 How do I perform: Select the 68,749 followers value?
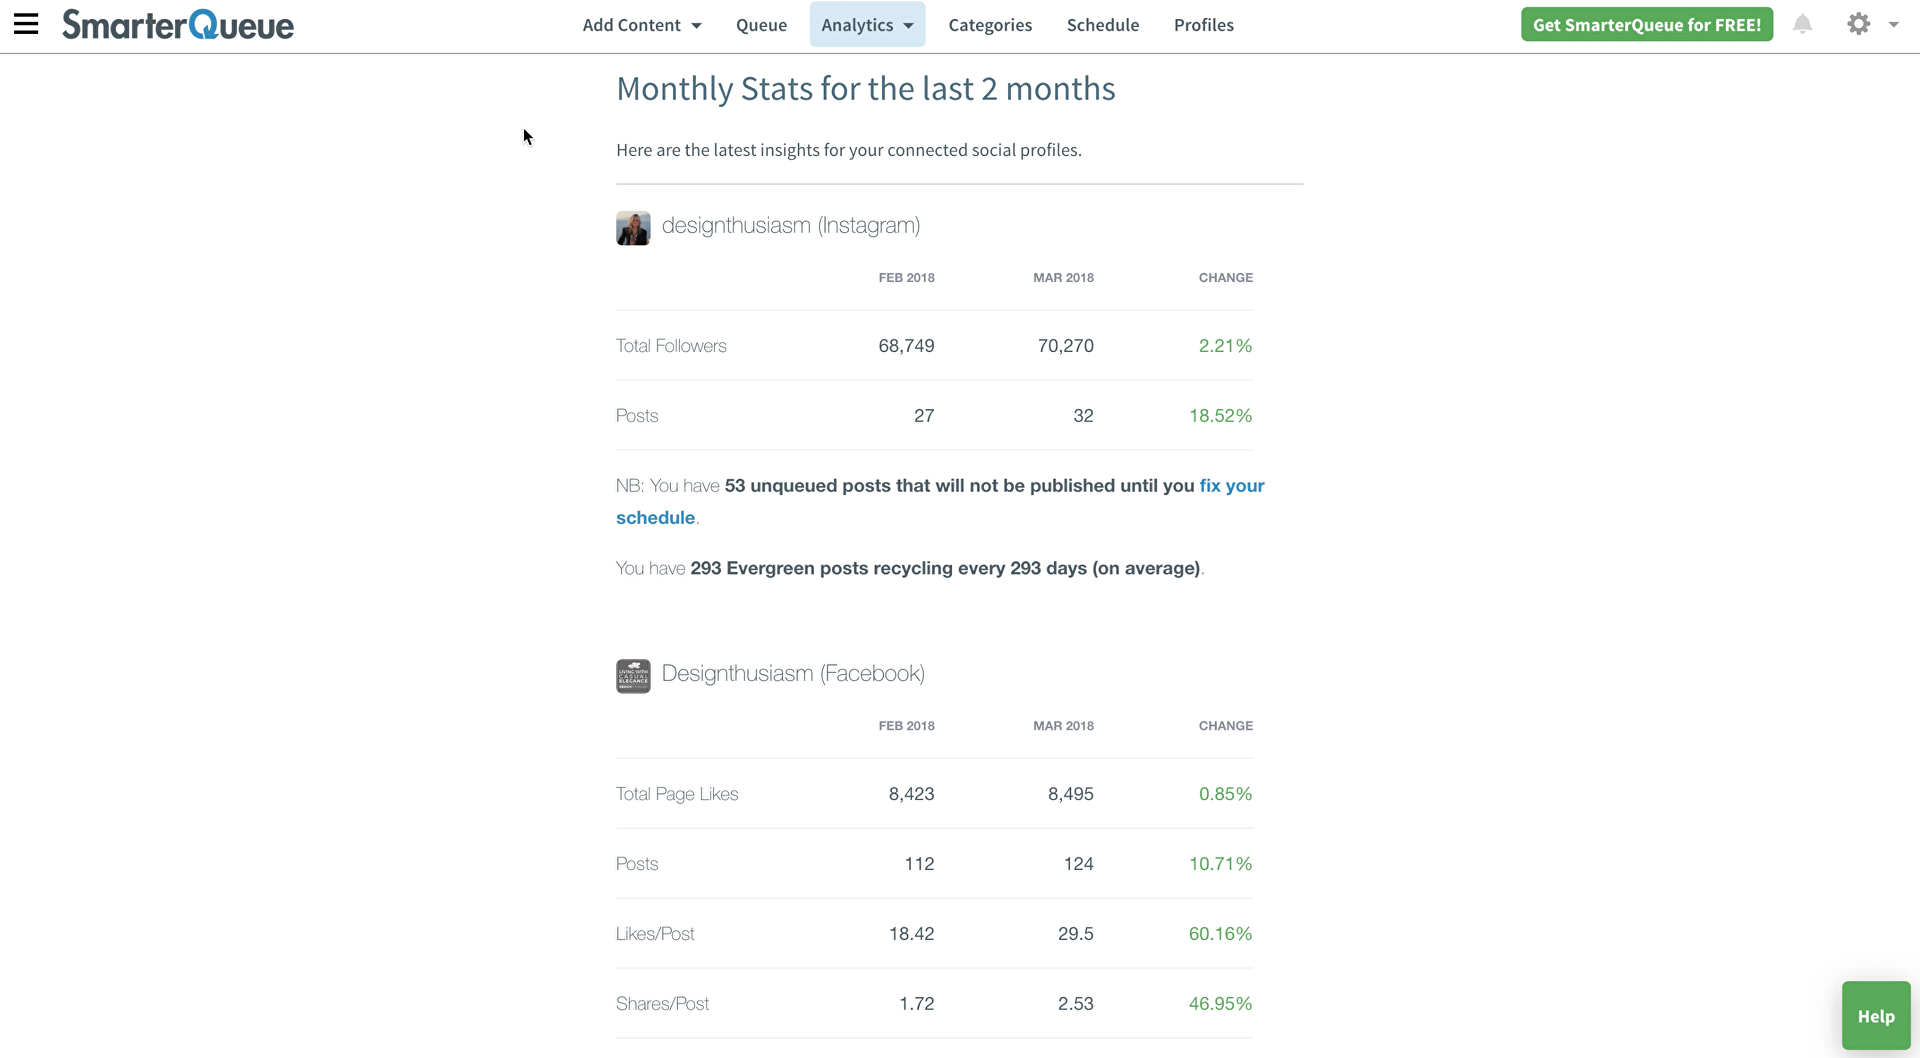click(x=906, y=346)
